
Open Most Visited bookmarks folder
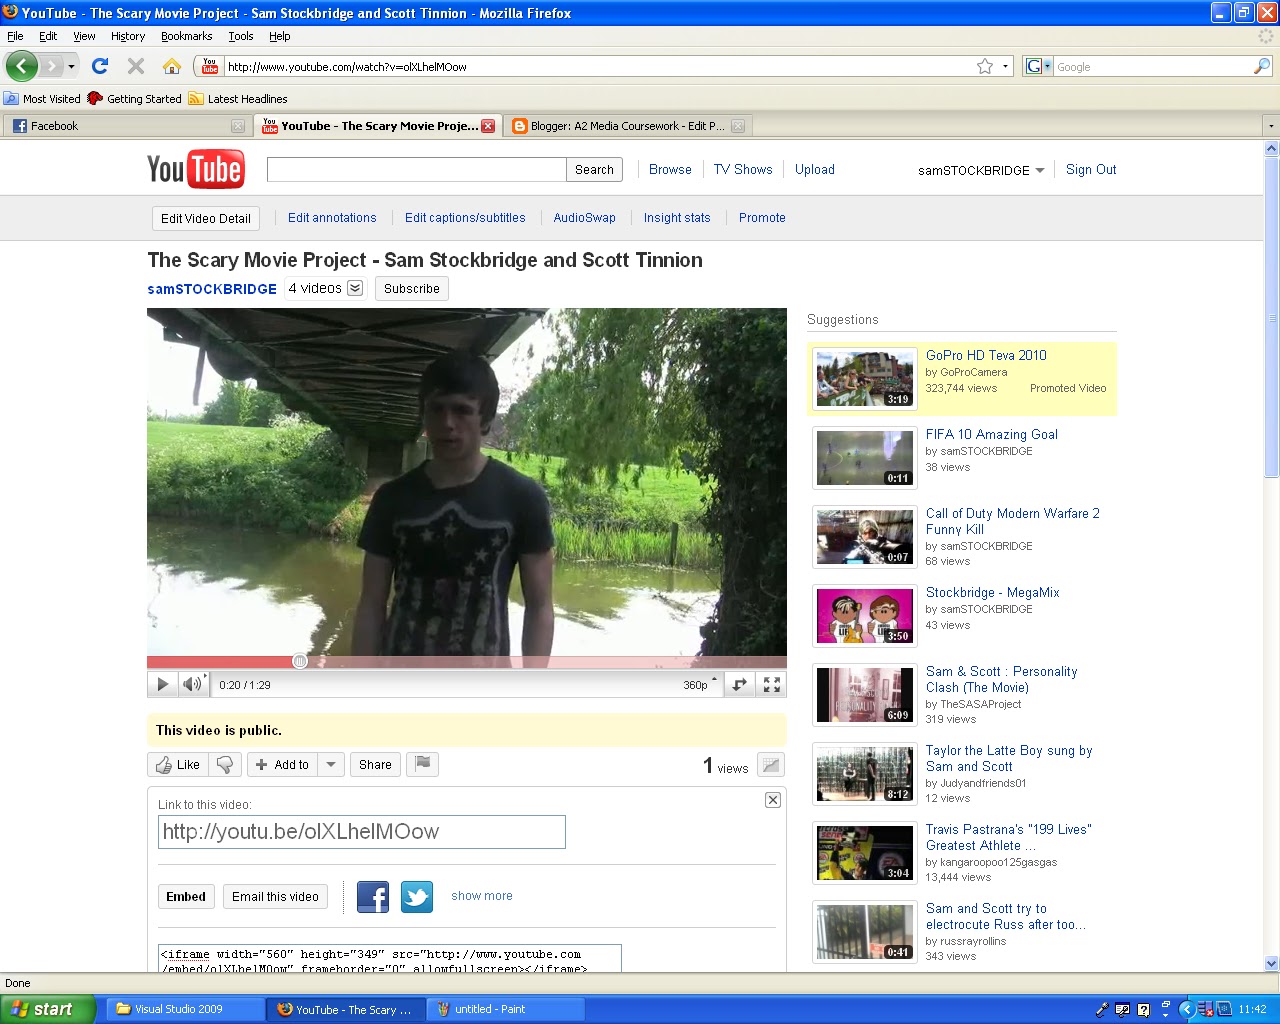(x=42, y=99)
